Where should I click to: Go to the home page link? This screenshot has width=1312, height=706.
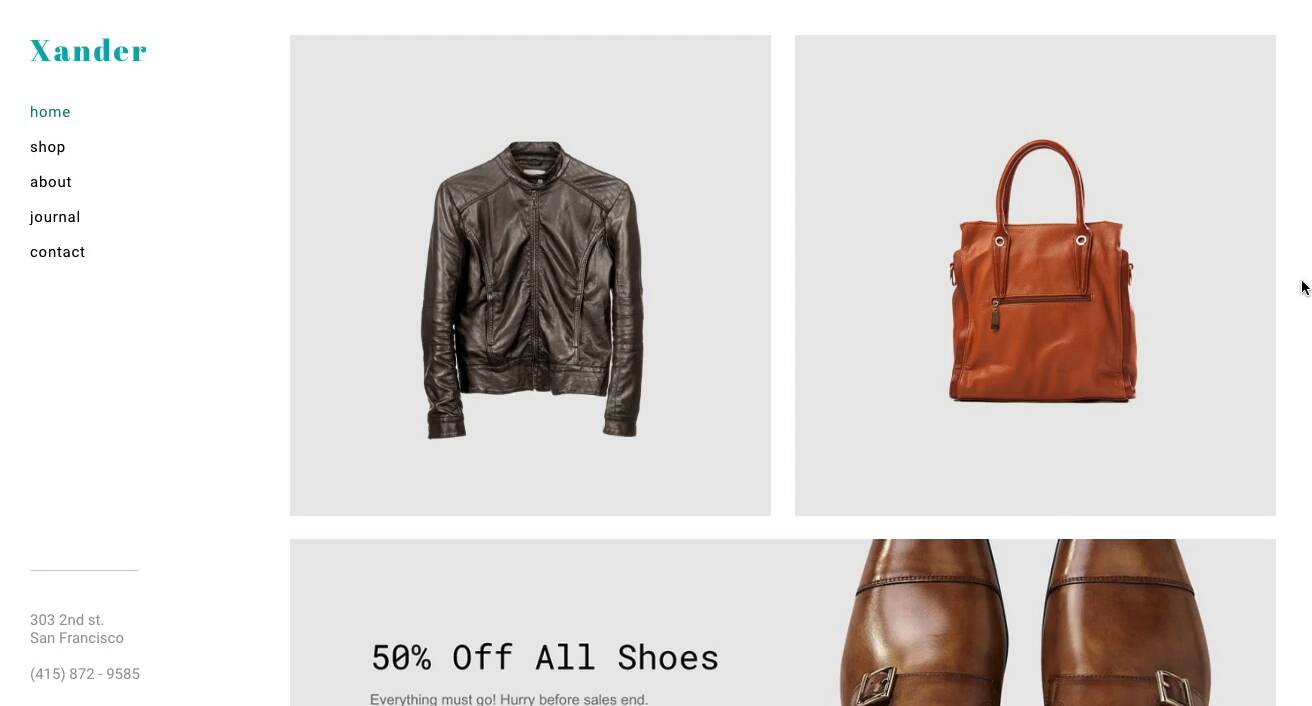pyautogui.click(x=50, y=112)
